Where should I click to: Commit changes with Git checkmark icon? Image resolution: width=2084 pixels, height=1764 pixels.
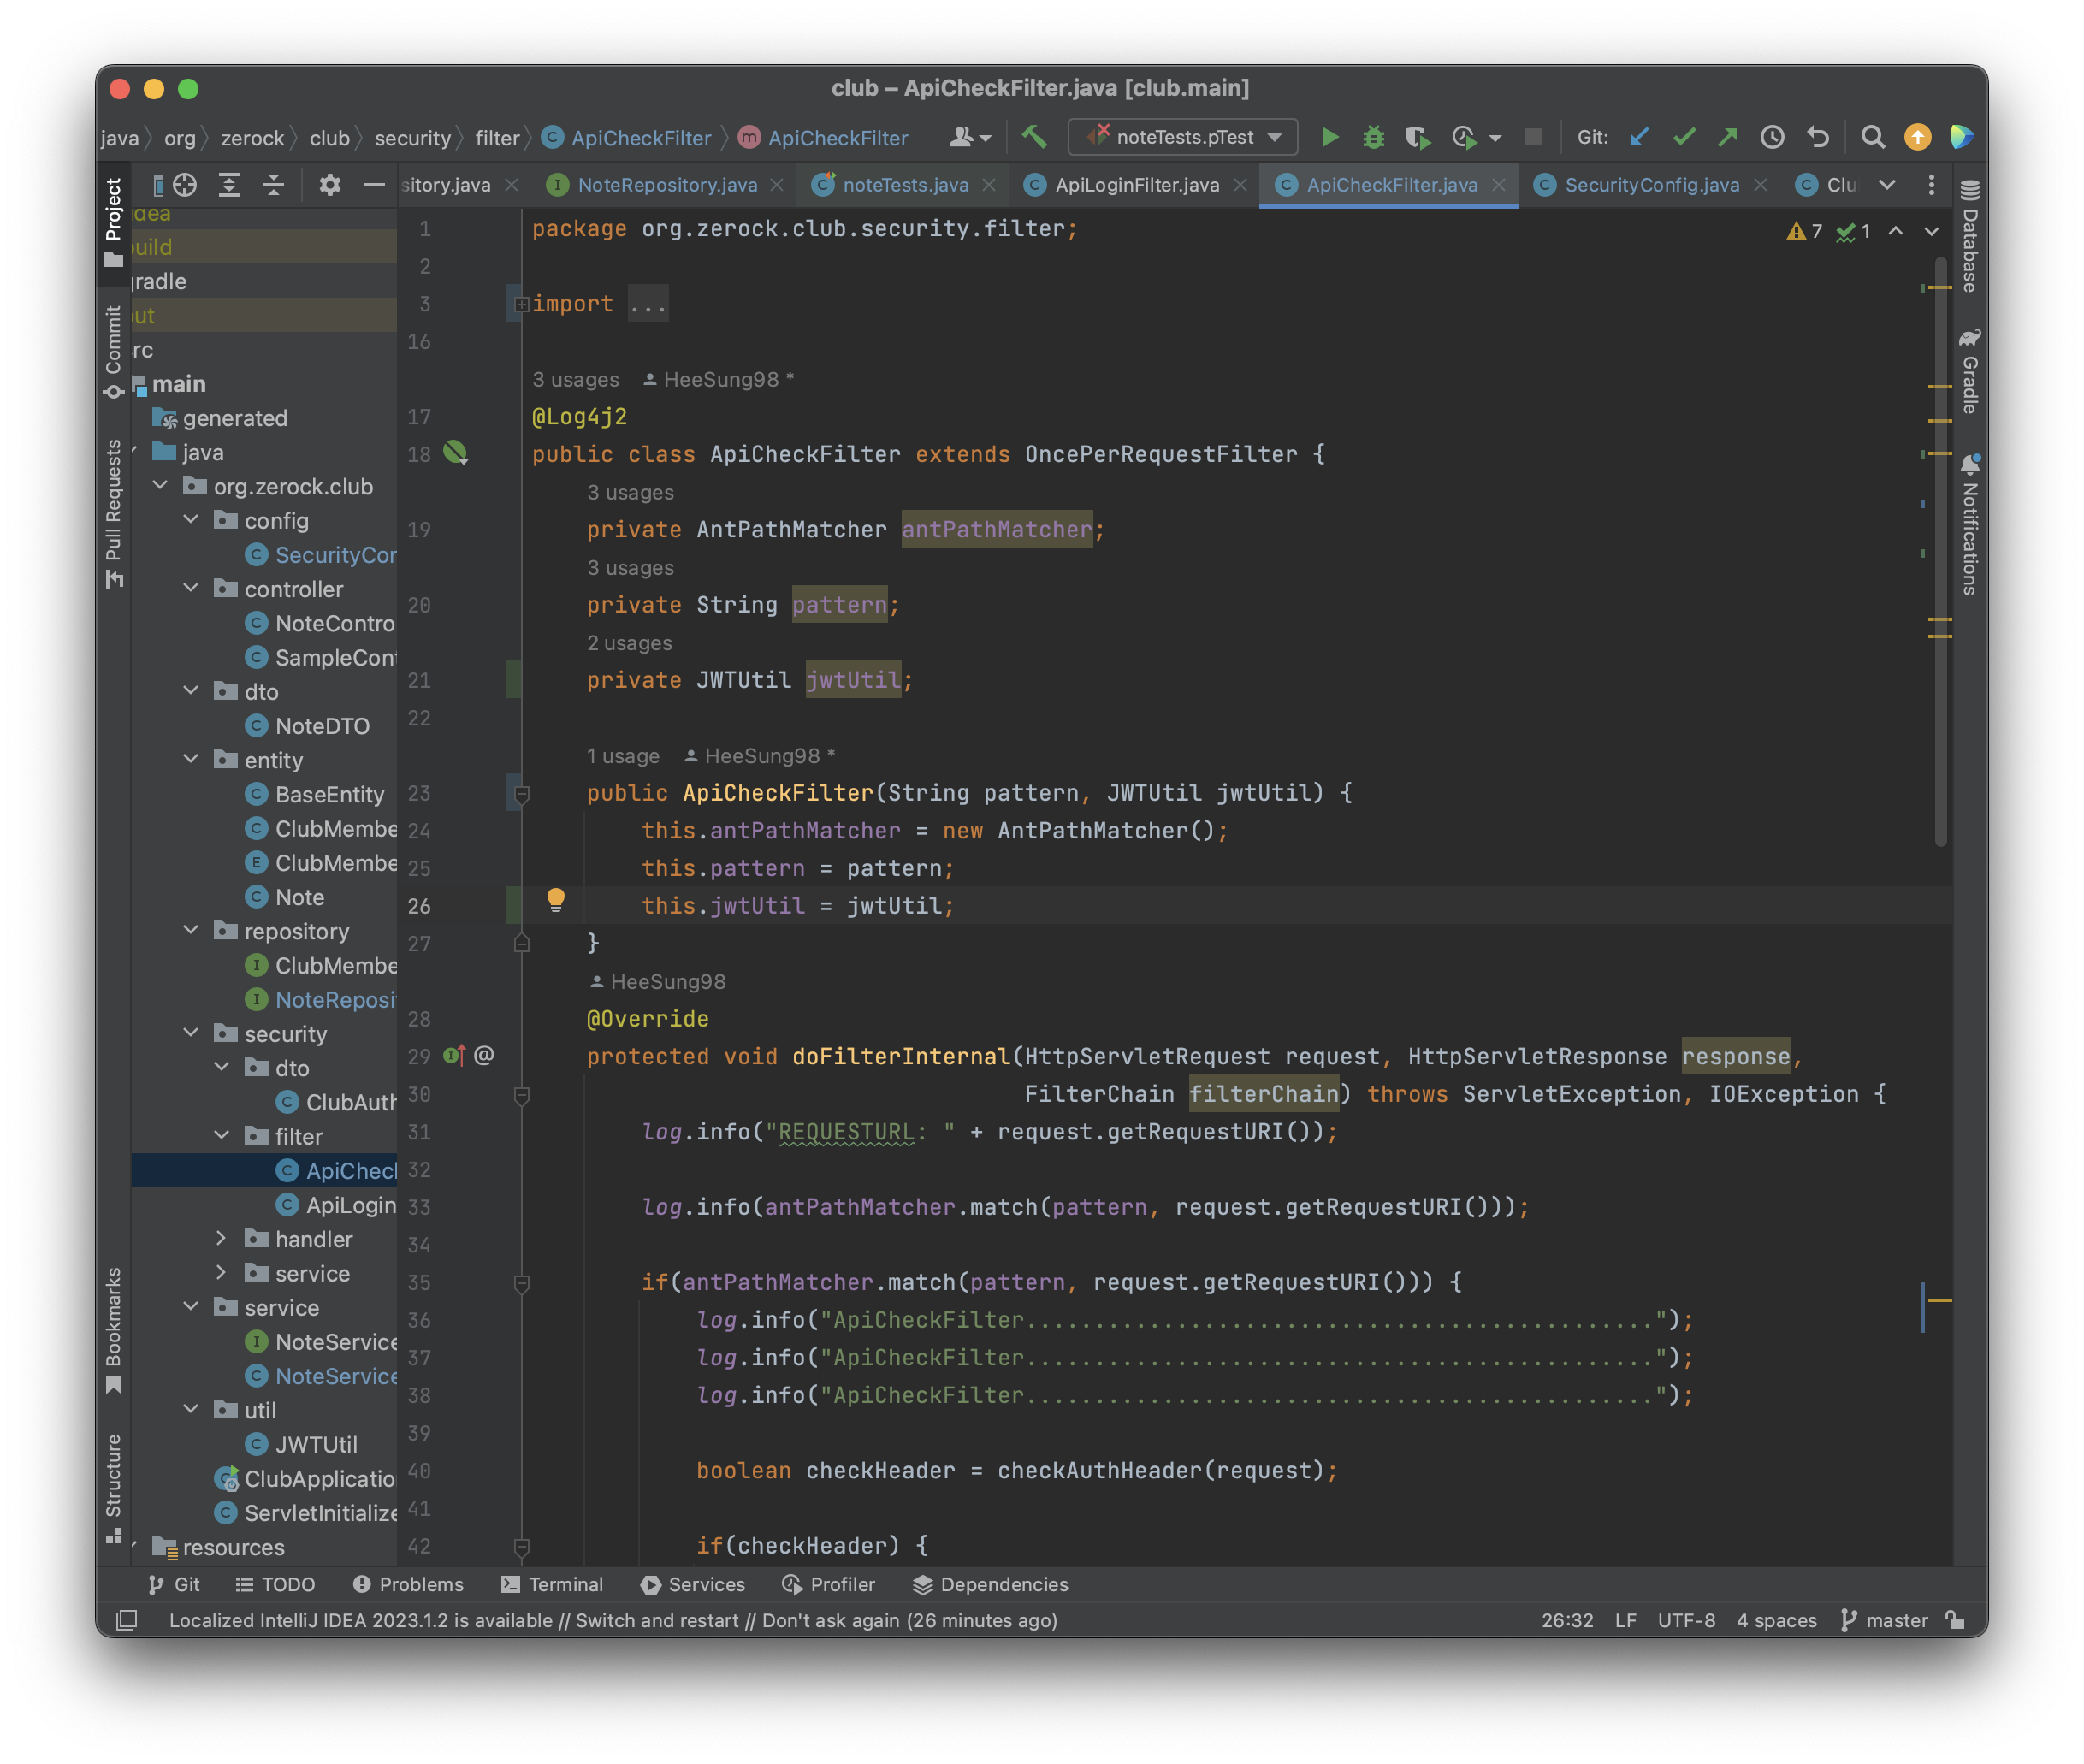(x=1684, y=137)
